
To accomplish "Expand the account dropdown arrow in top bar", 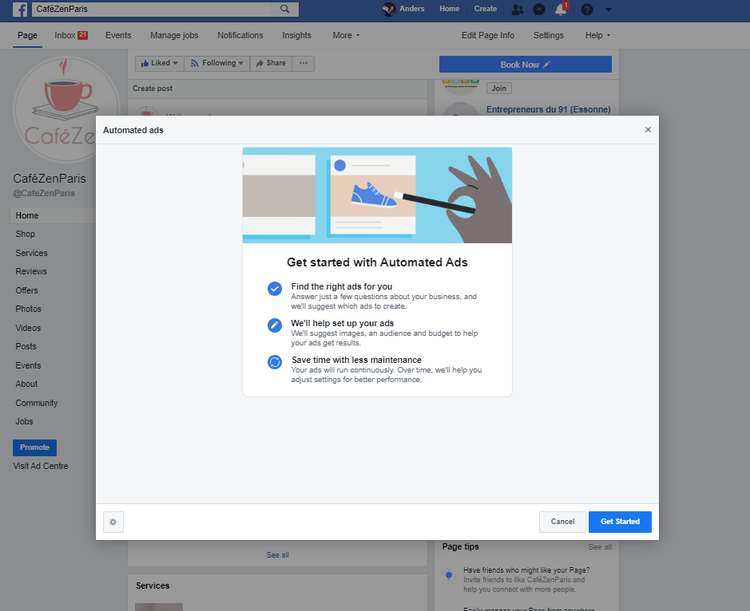I will coord(608,9).
